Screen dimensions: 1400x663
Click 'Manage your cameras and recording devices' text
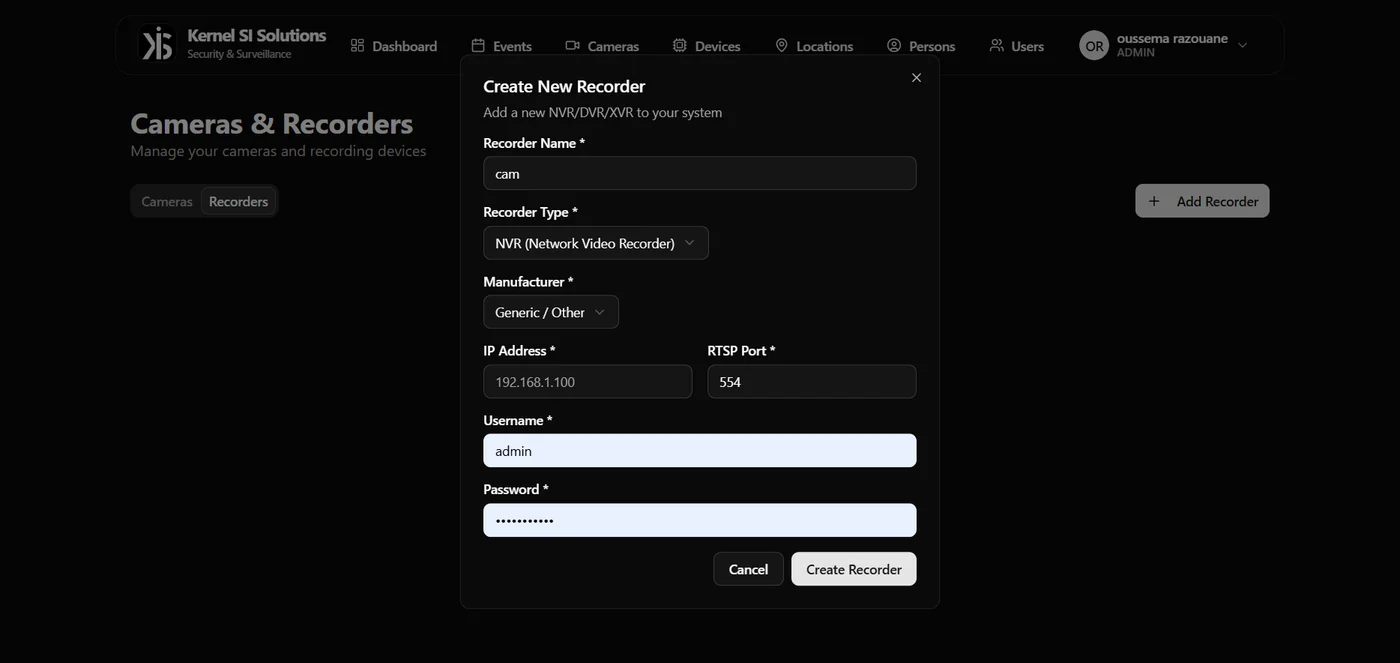tap(278, 151)
